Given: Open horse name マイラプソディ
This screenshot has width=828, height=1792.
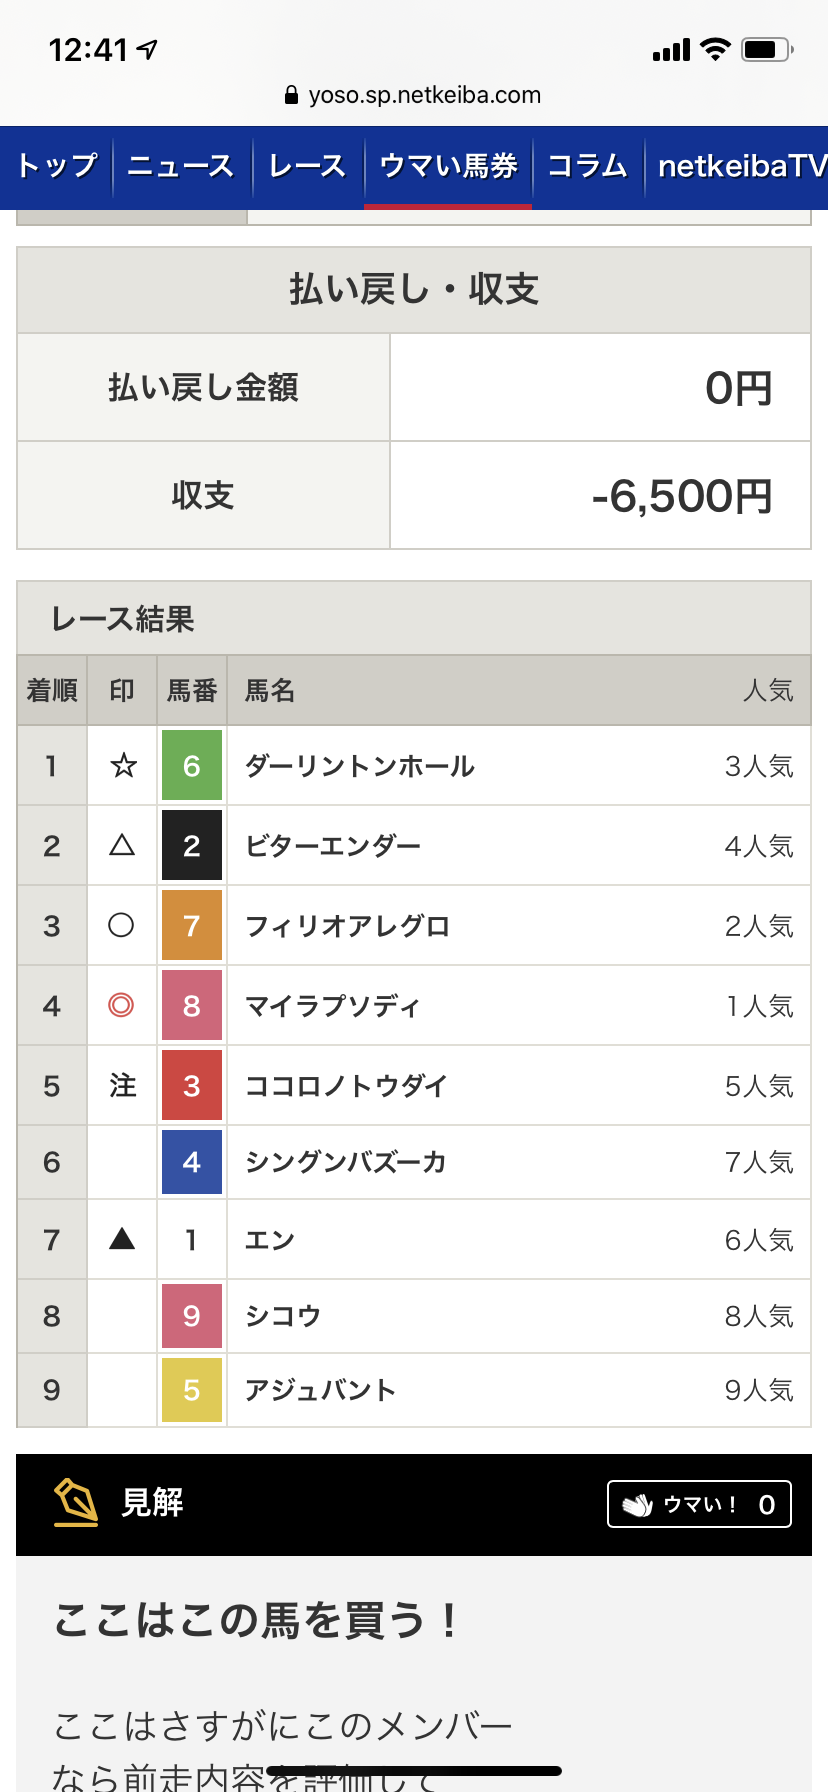Looking at the screenshot, I should coord(332,1005).
